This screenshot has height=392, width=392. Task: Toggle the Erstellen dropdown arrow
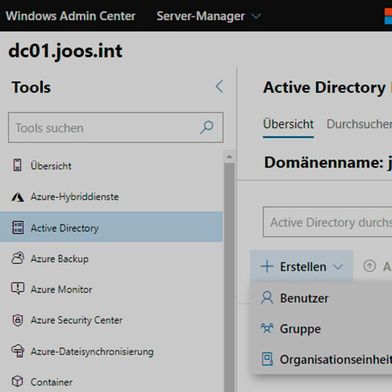coord(338,267)
